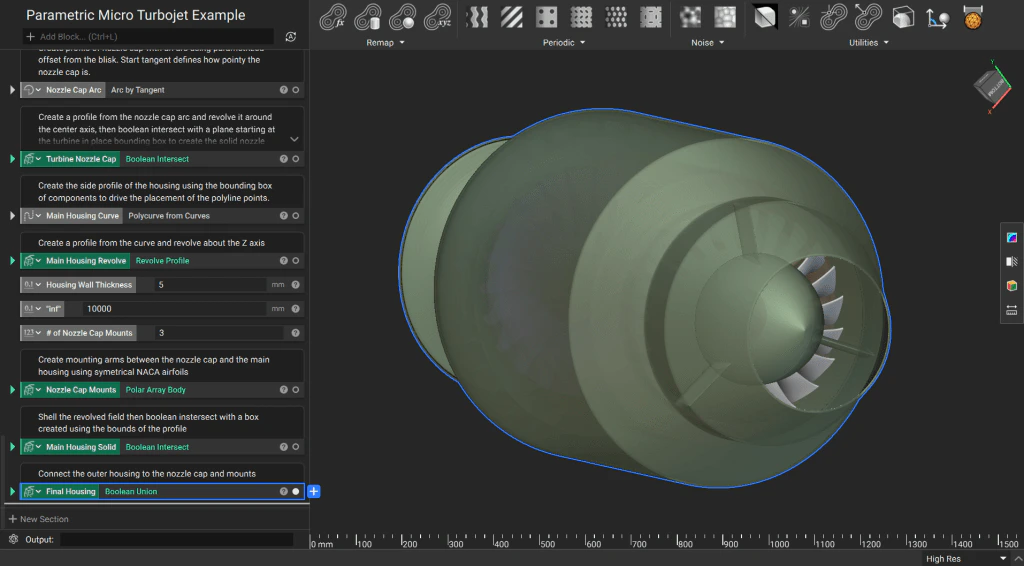Click the view orientation cube in viewport
Viewport: 1024px width, 566px height.
[992, 88]
